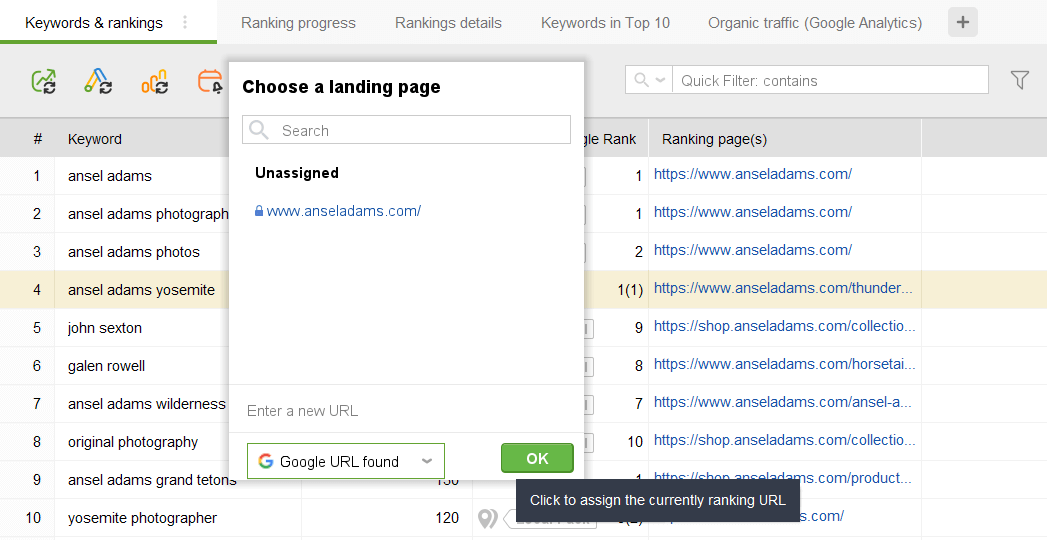Switch to the Rankings details tab
The image size is (1047, 540).
coord(448,23)
